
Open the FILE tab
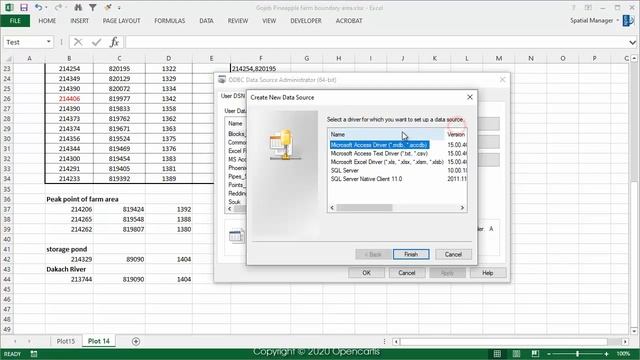[x=15, y=20]
